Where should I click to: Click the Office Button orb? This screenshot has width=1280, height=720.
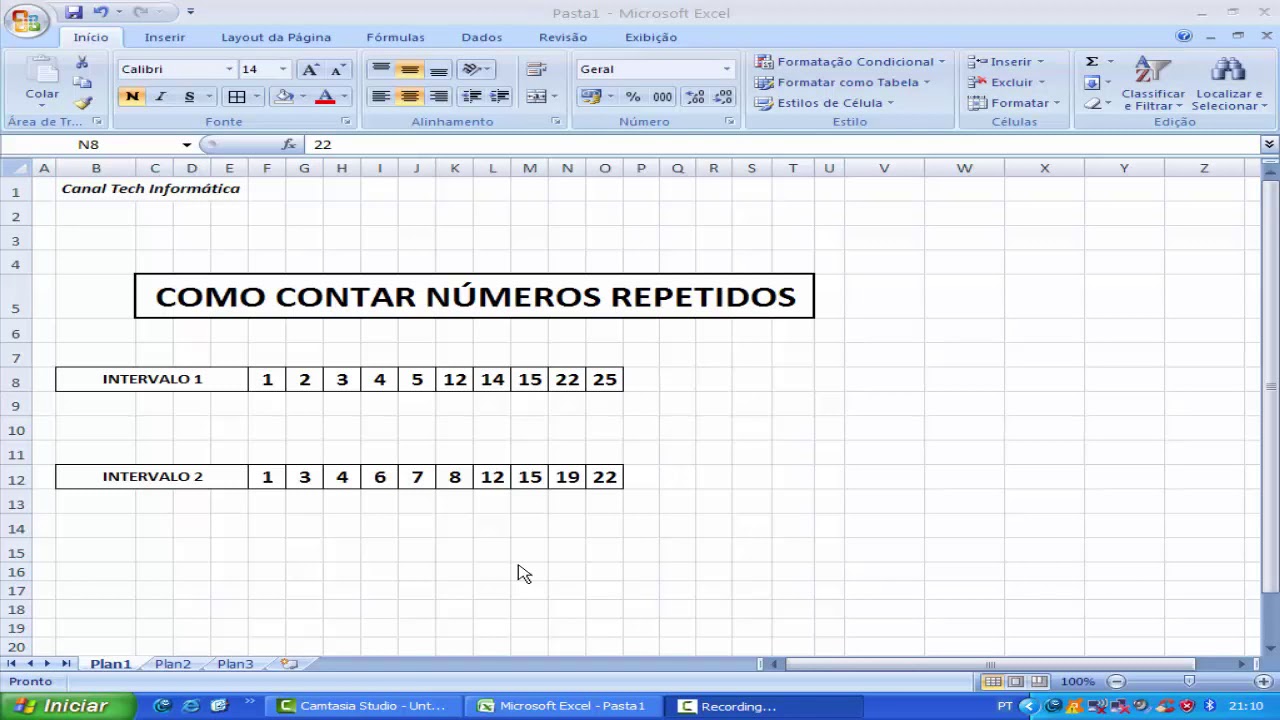[x=27, y=22]
